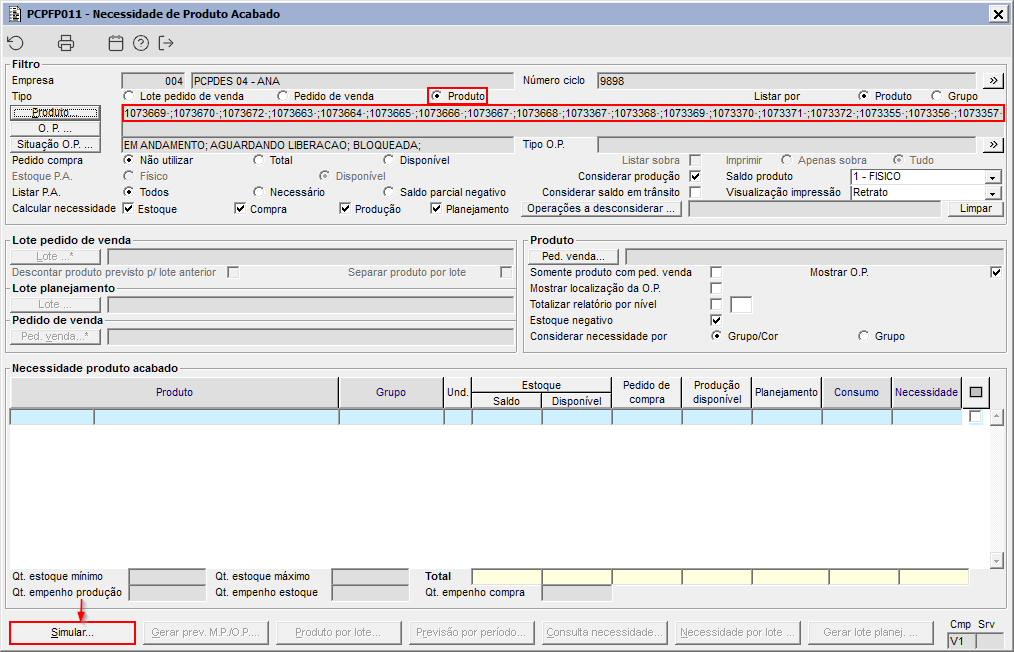Select Considerar necessidade por Grupo radio
This screenshot has height=652, width=1014.
863,336
